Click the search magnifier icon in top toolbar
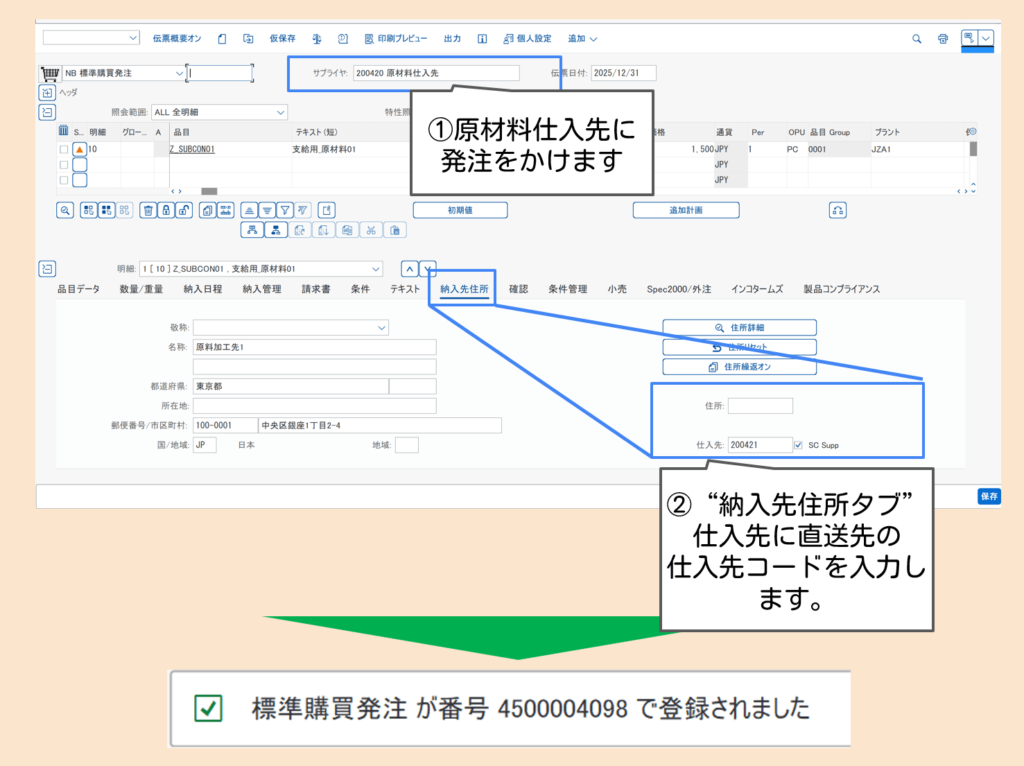 coord(917,39)
